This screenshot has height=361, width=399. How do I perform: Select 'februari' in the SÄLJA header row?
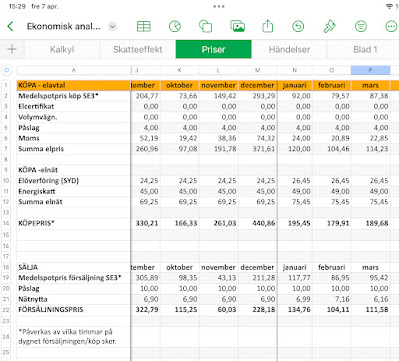click(332, 267)
